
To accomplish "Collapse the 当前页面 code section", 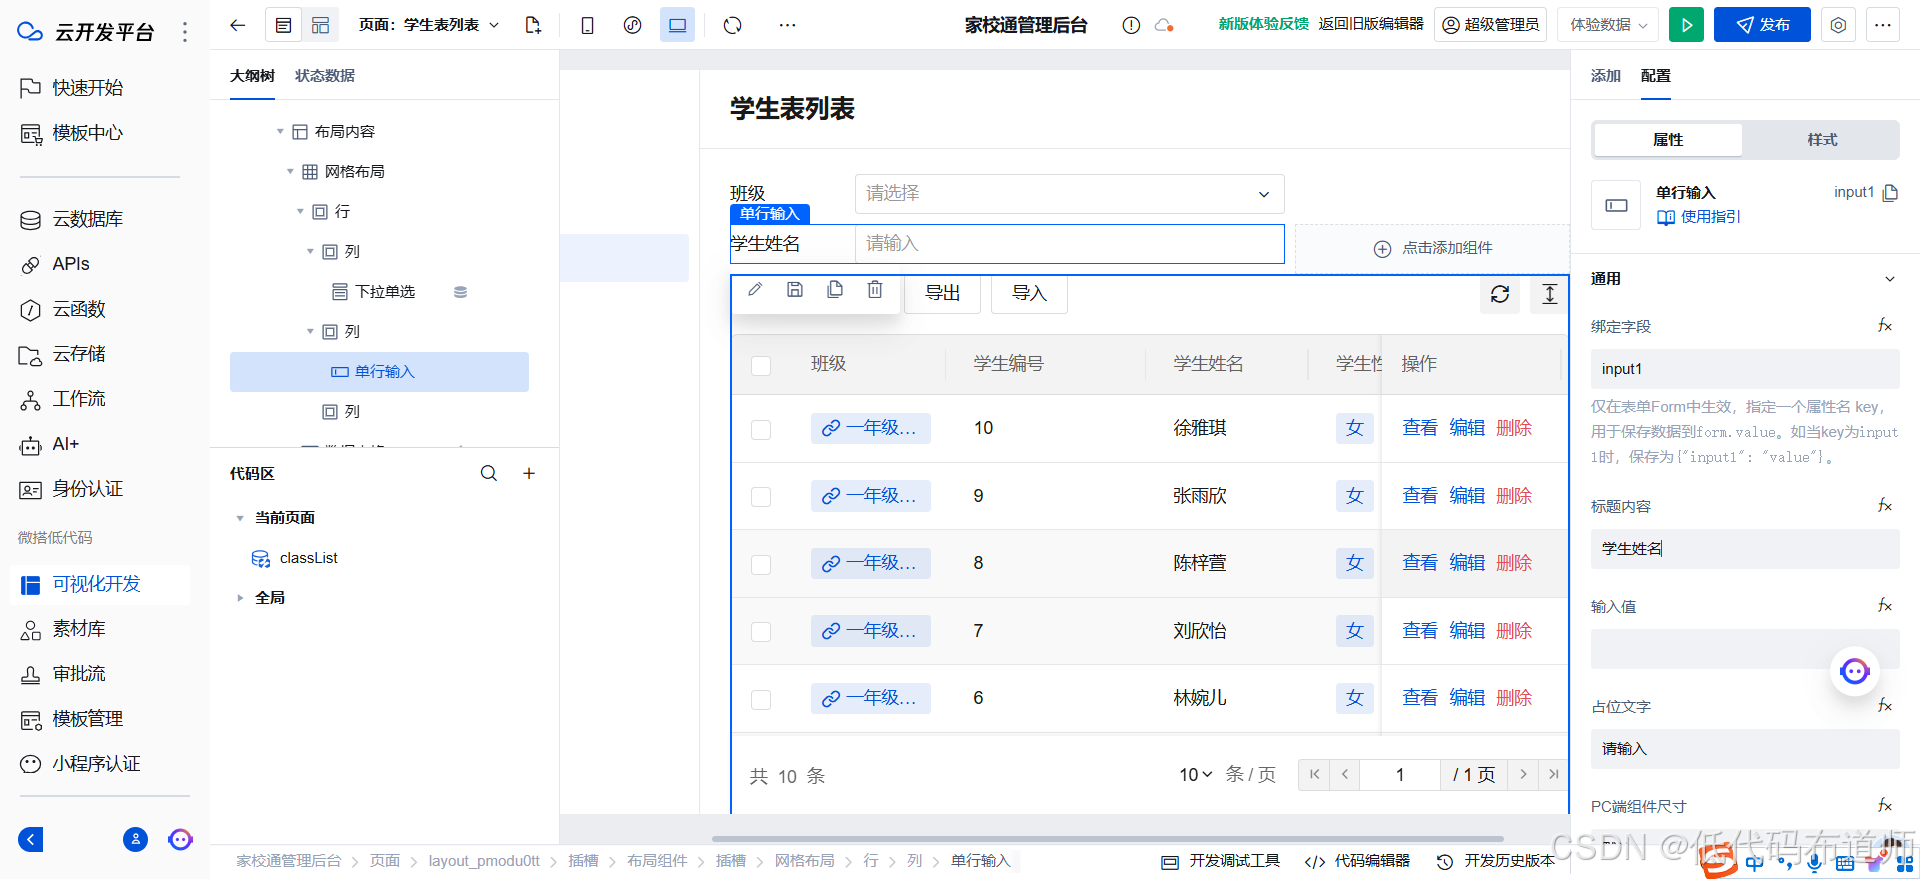I will click(x=240, y=518).
